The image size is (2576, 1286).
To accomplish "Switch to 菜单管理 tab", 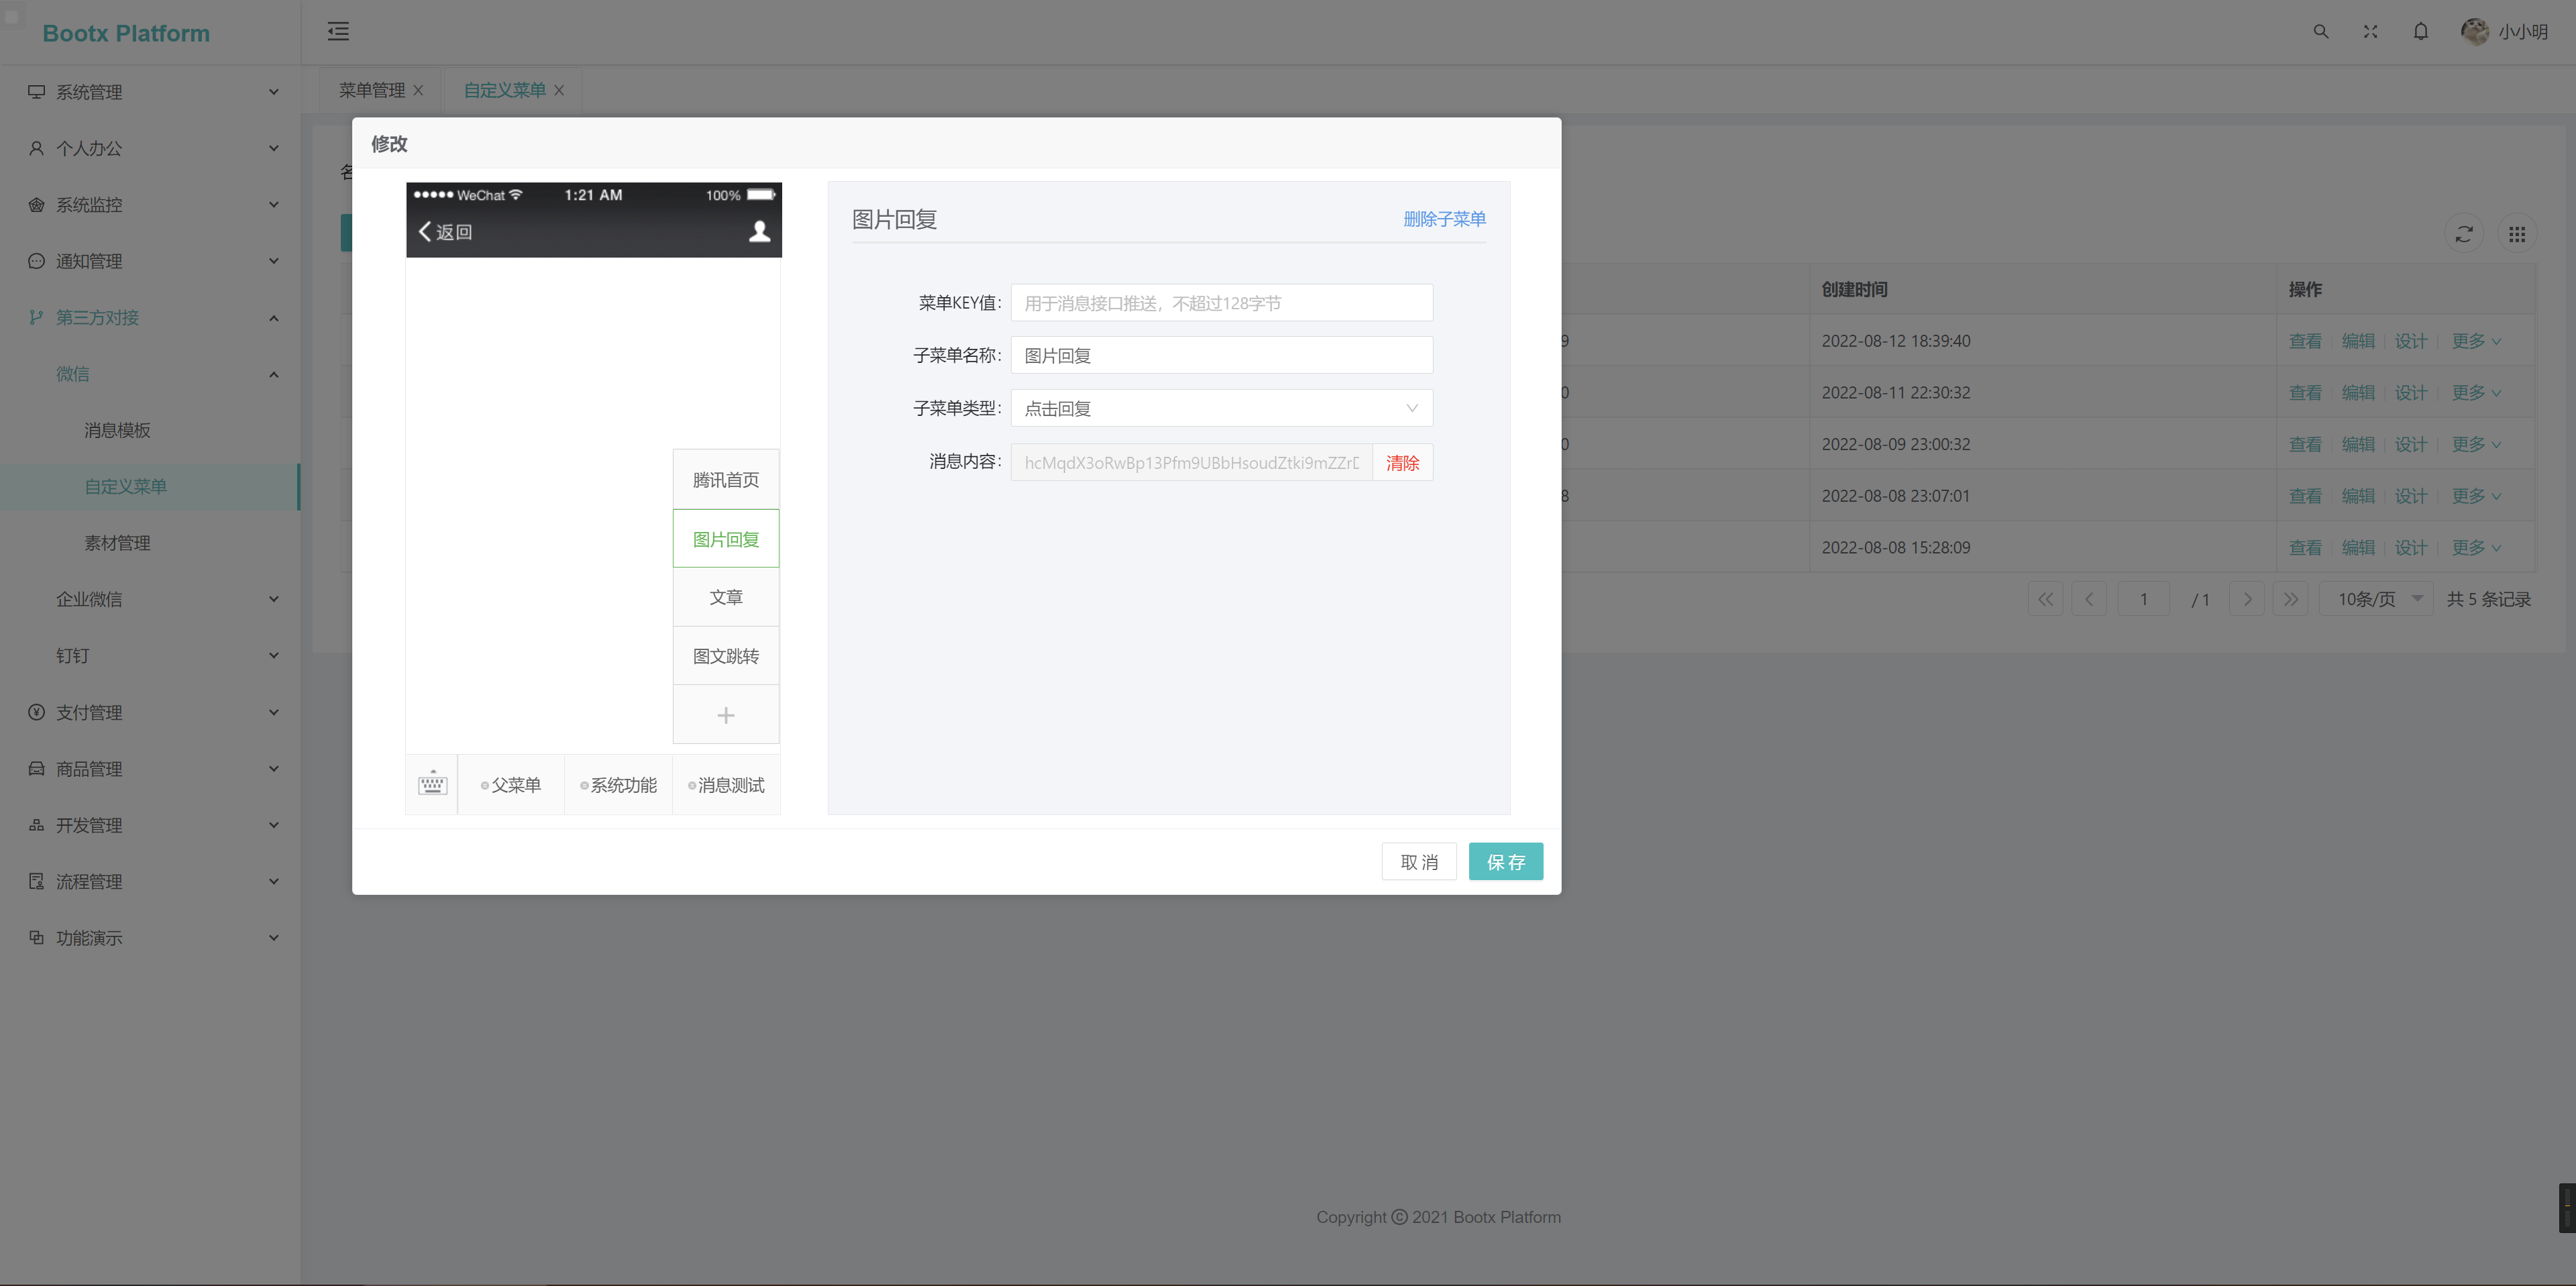I will 371,90.
